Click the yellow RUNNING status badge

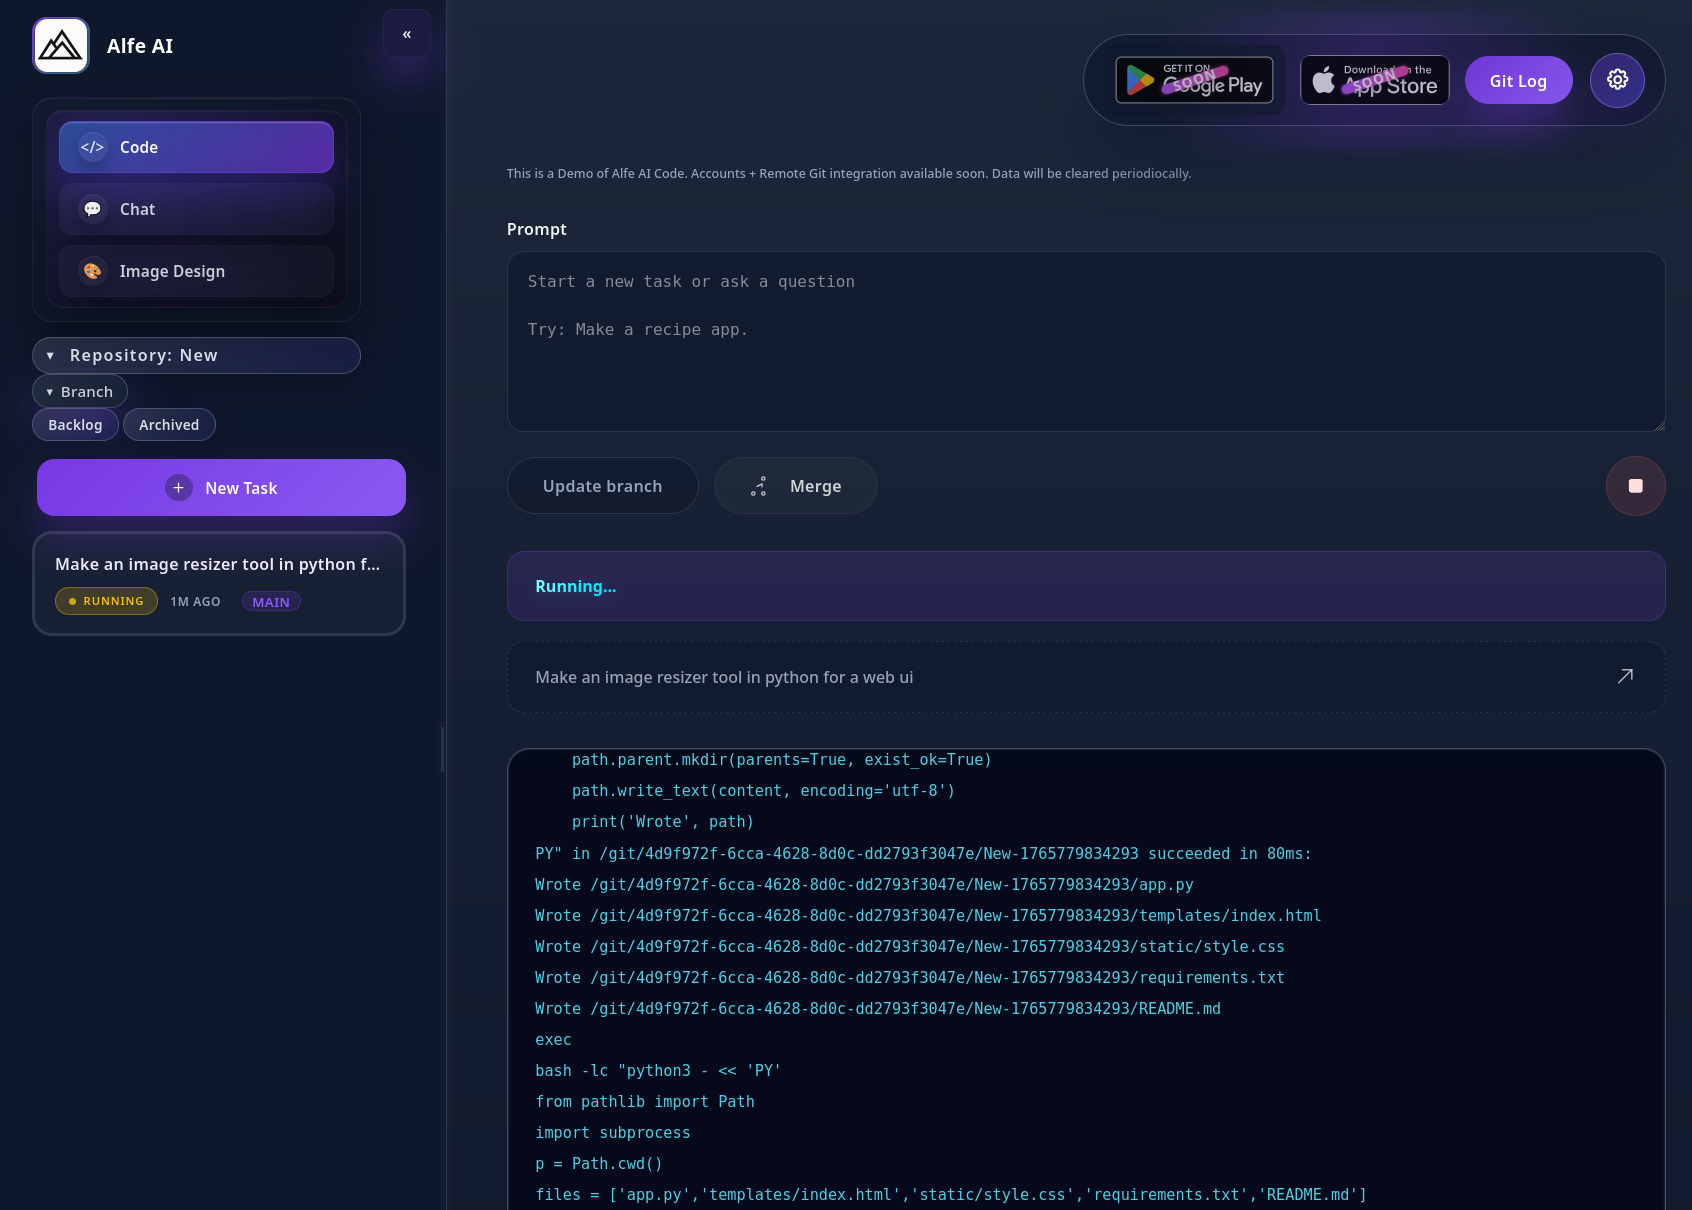click(x=106, y=601)
